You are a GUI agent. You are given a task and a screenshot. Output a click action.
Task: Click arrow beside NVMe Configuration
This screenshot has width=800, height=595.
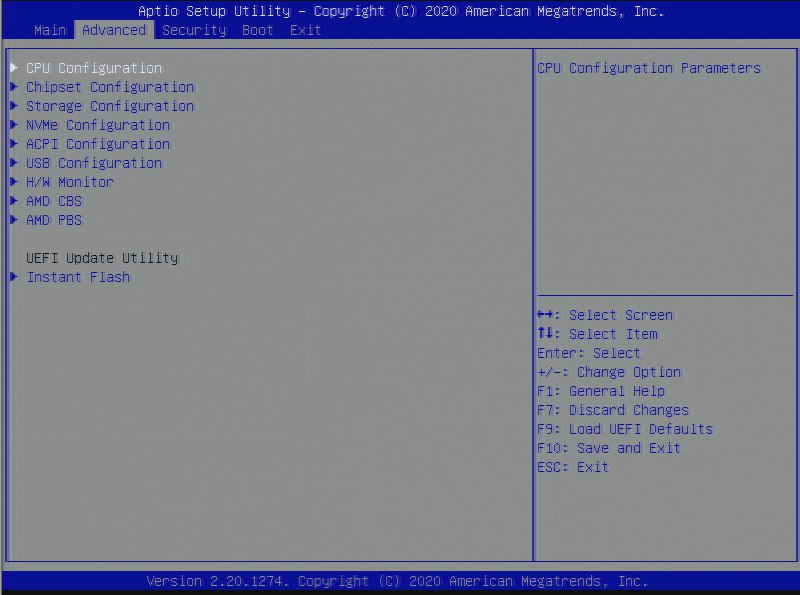(x=14, y=125)
